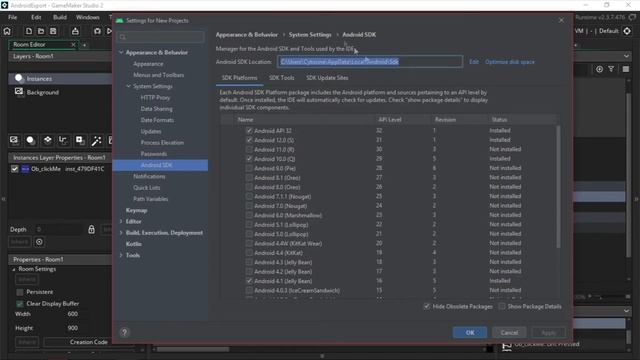Click horizontal scrollbar below room editor
This screenshot has width=640, height=360.
click(193, 349)
